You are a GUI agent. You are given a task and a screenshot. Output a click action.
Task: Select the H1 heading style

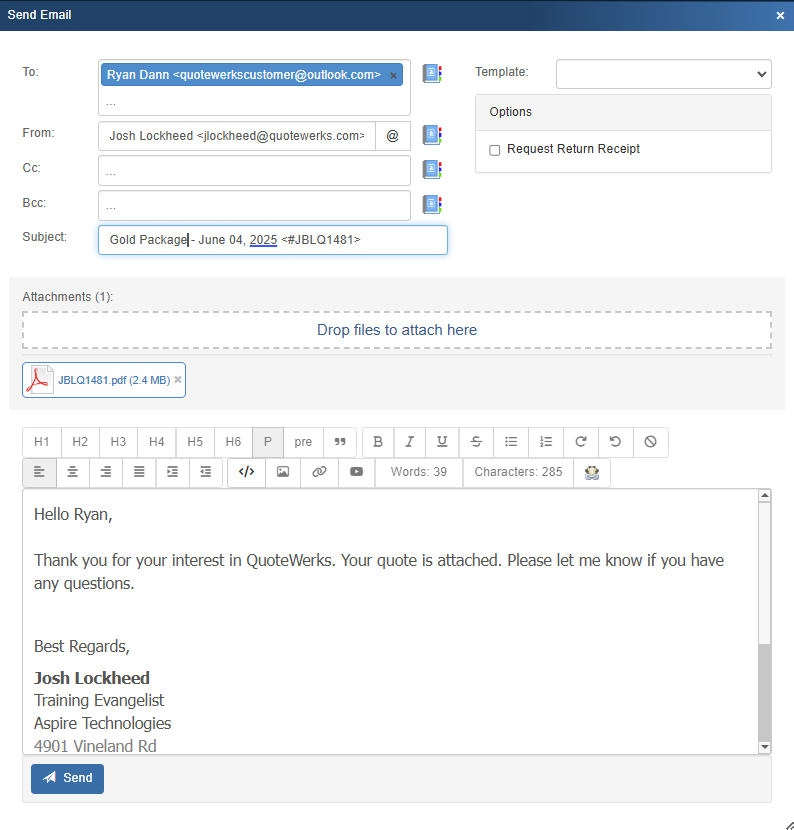tap(41, 442)
